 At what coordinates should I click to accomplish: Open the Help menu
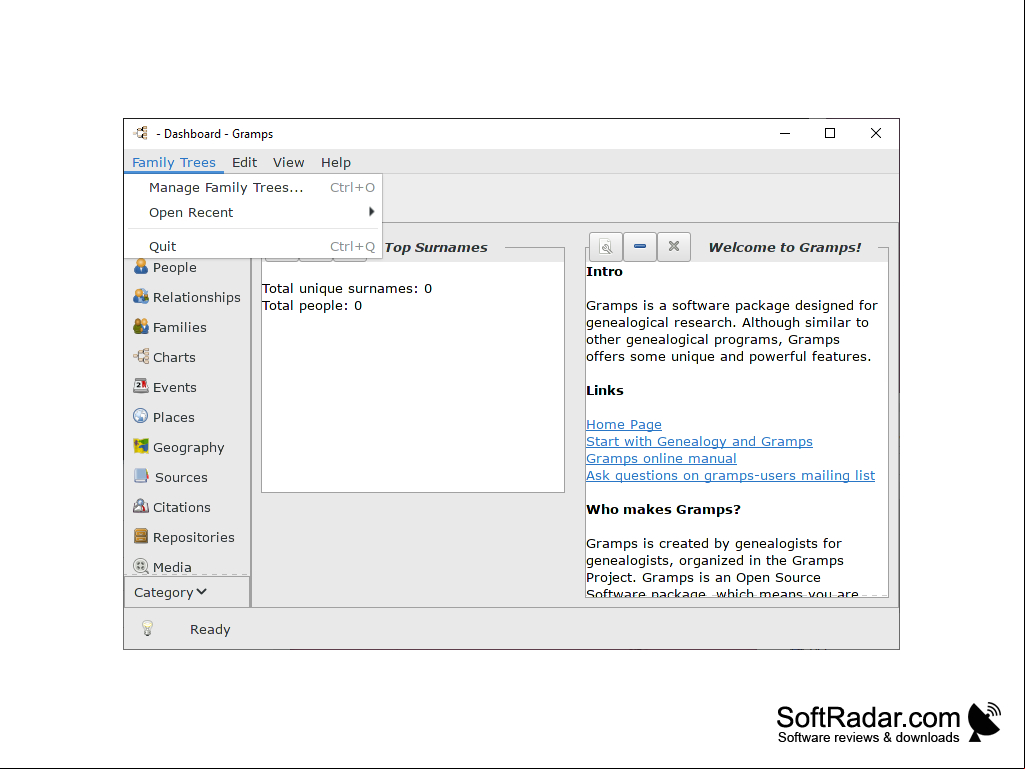click(336, 162)
